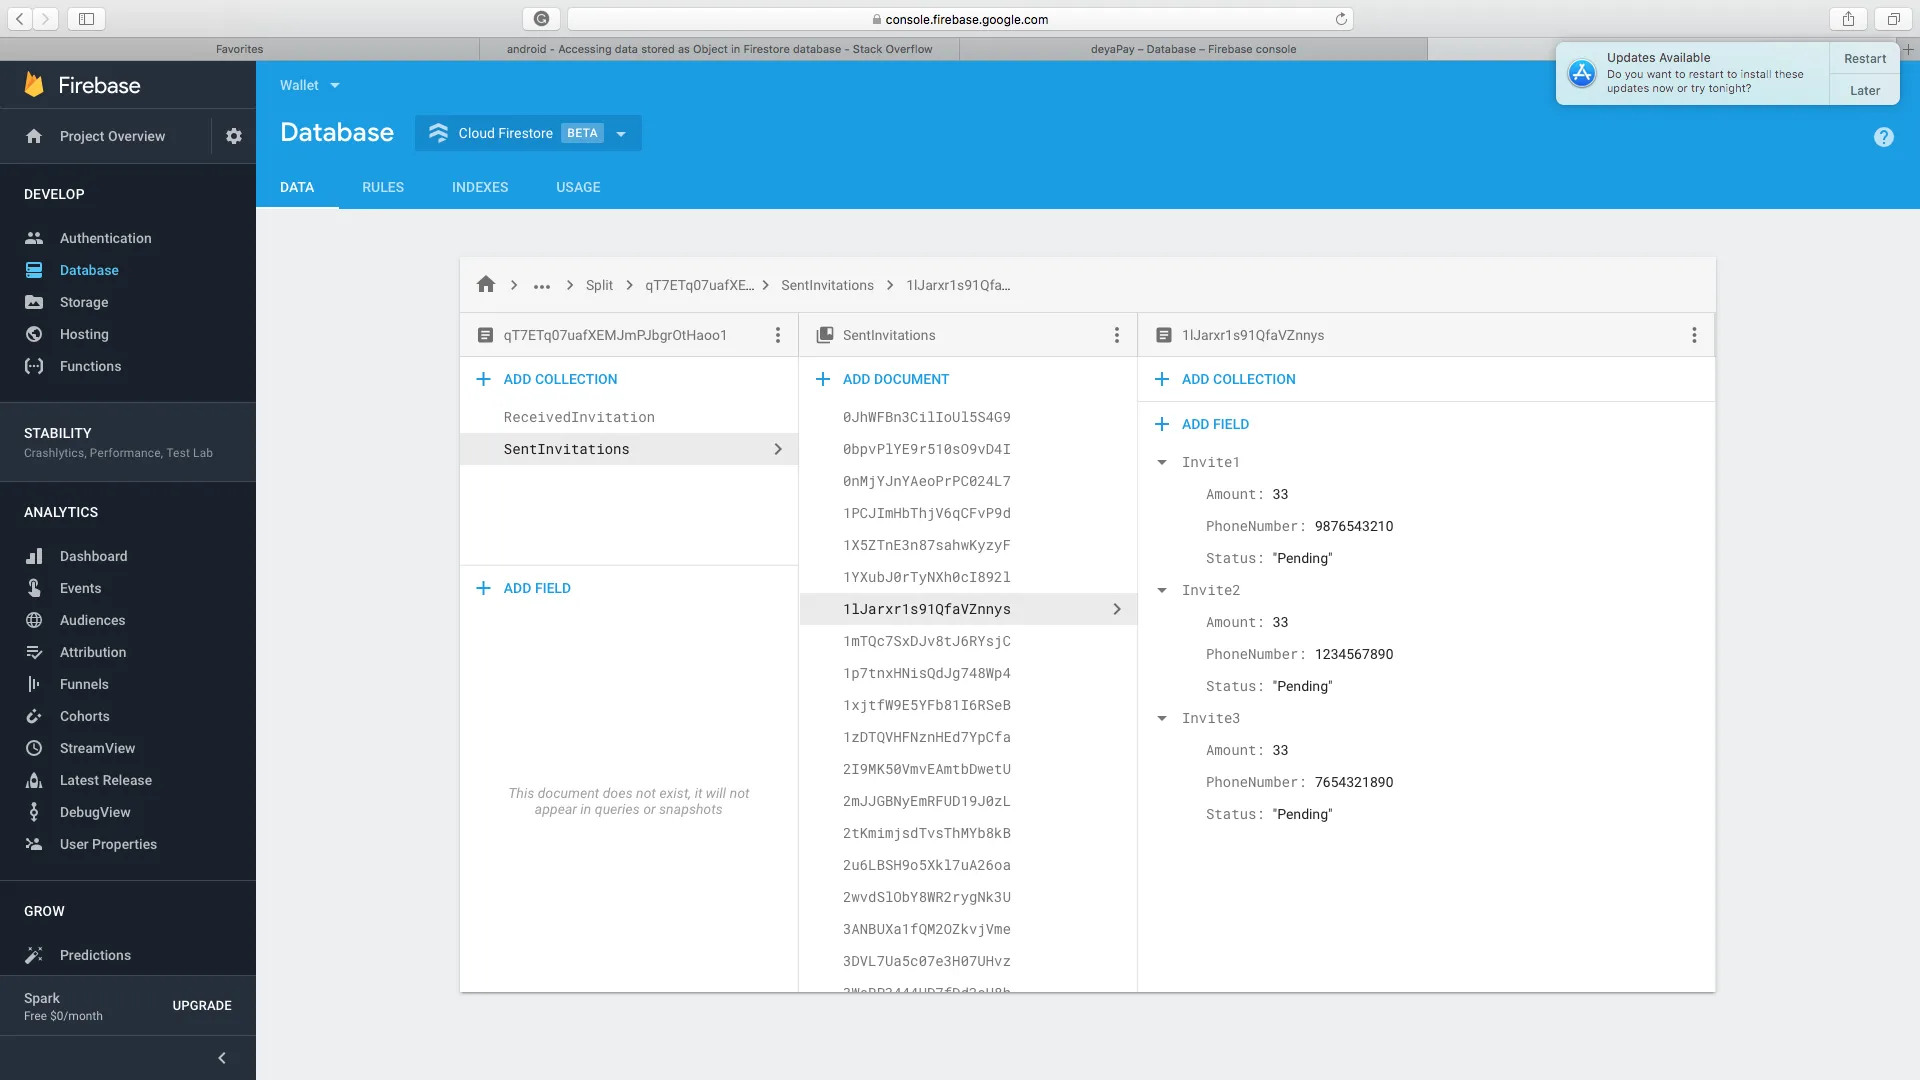Click home icon in breadcrumb path
1920x1080 pixels.
(x=486, y=285)
